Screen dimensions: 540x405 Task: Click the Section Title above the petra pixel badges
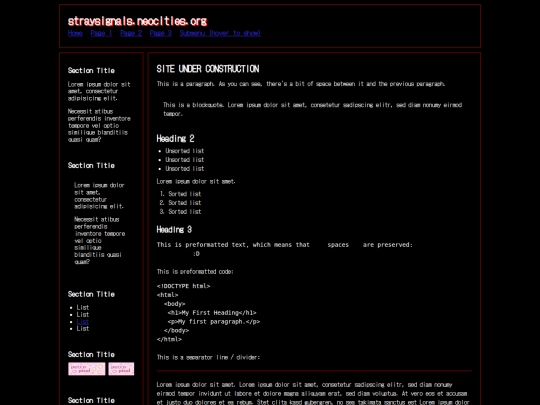tap(91, 354)
